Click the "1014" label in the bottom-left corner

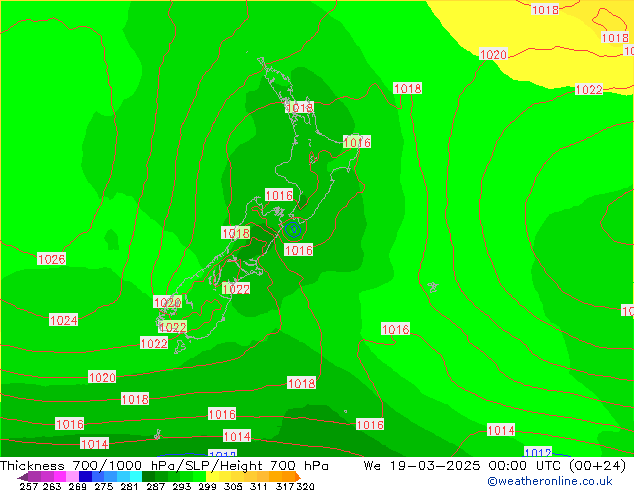coord(95,444)
